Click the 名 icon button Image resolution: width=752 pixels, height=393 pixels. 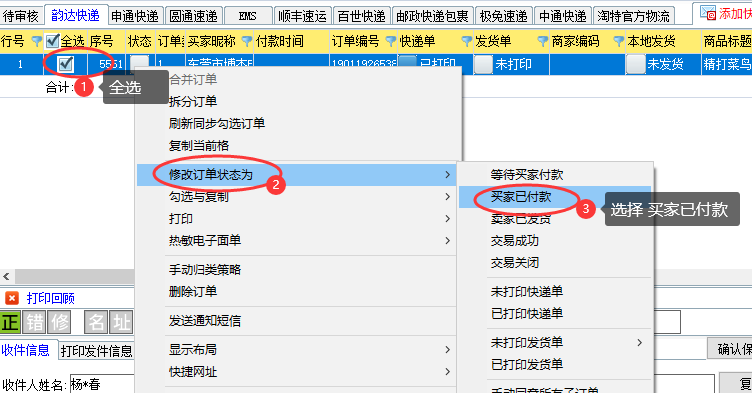(x=96, y=322)
